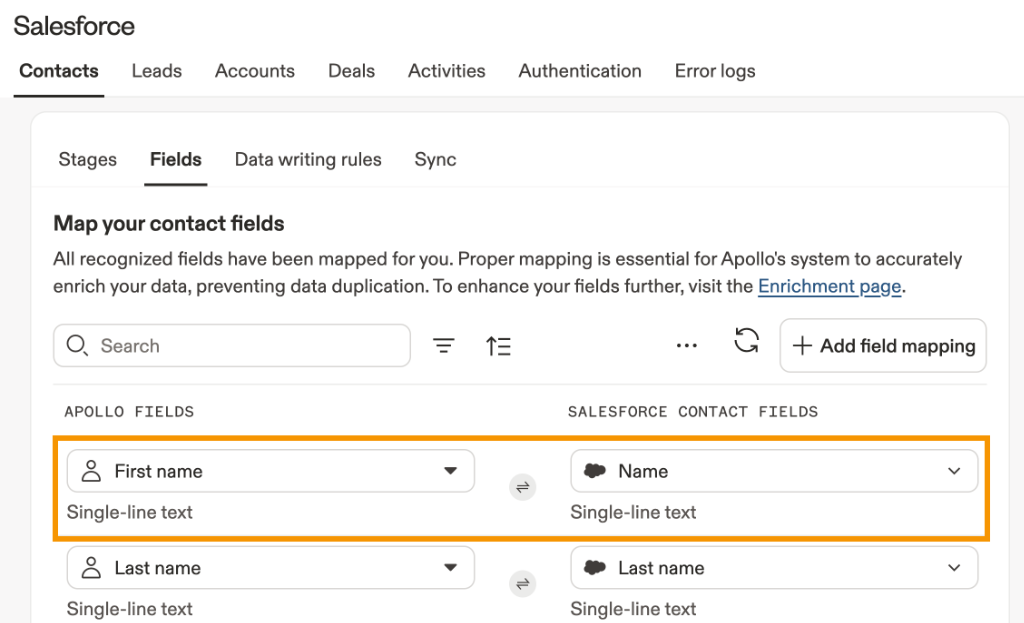The width and height of the screenshot is (1024, 623).
Task: Click the person icon beside Last name
Action: click(91, 567)
